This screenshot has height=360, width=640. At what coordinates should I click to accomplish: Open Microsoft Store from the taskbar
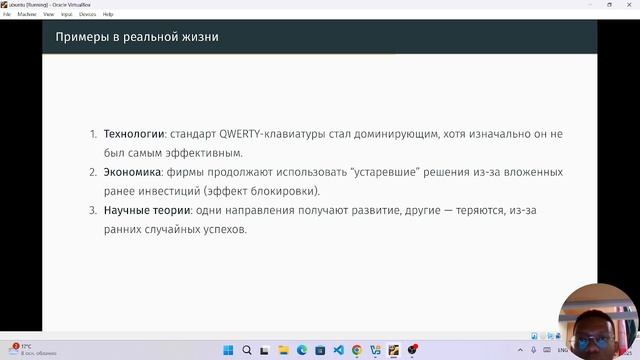(320, 350)
